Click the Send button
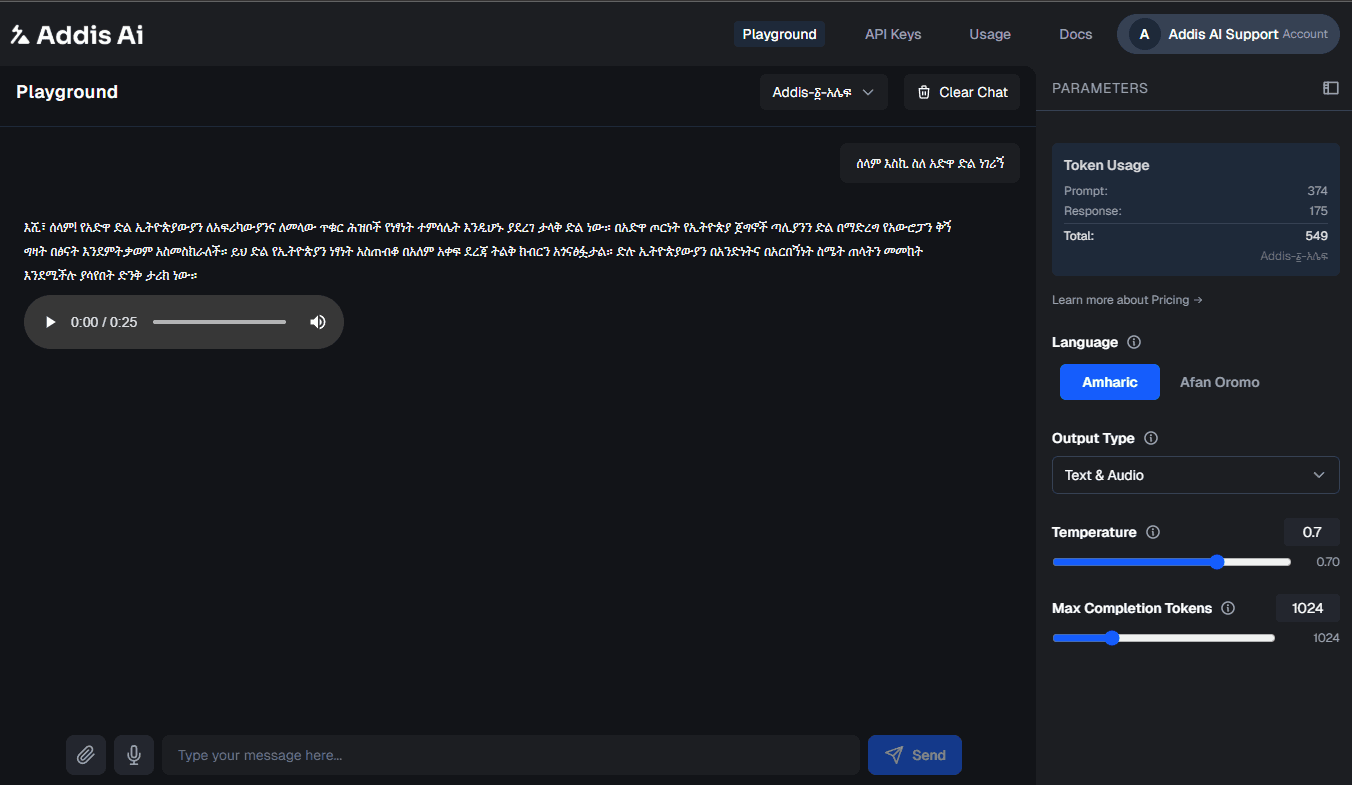This screenshot has height=785, width=1352. 914,754
